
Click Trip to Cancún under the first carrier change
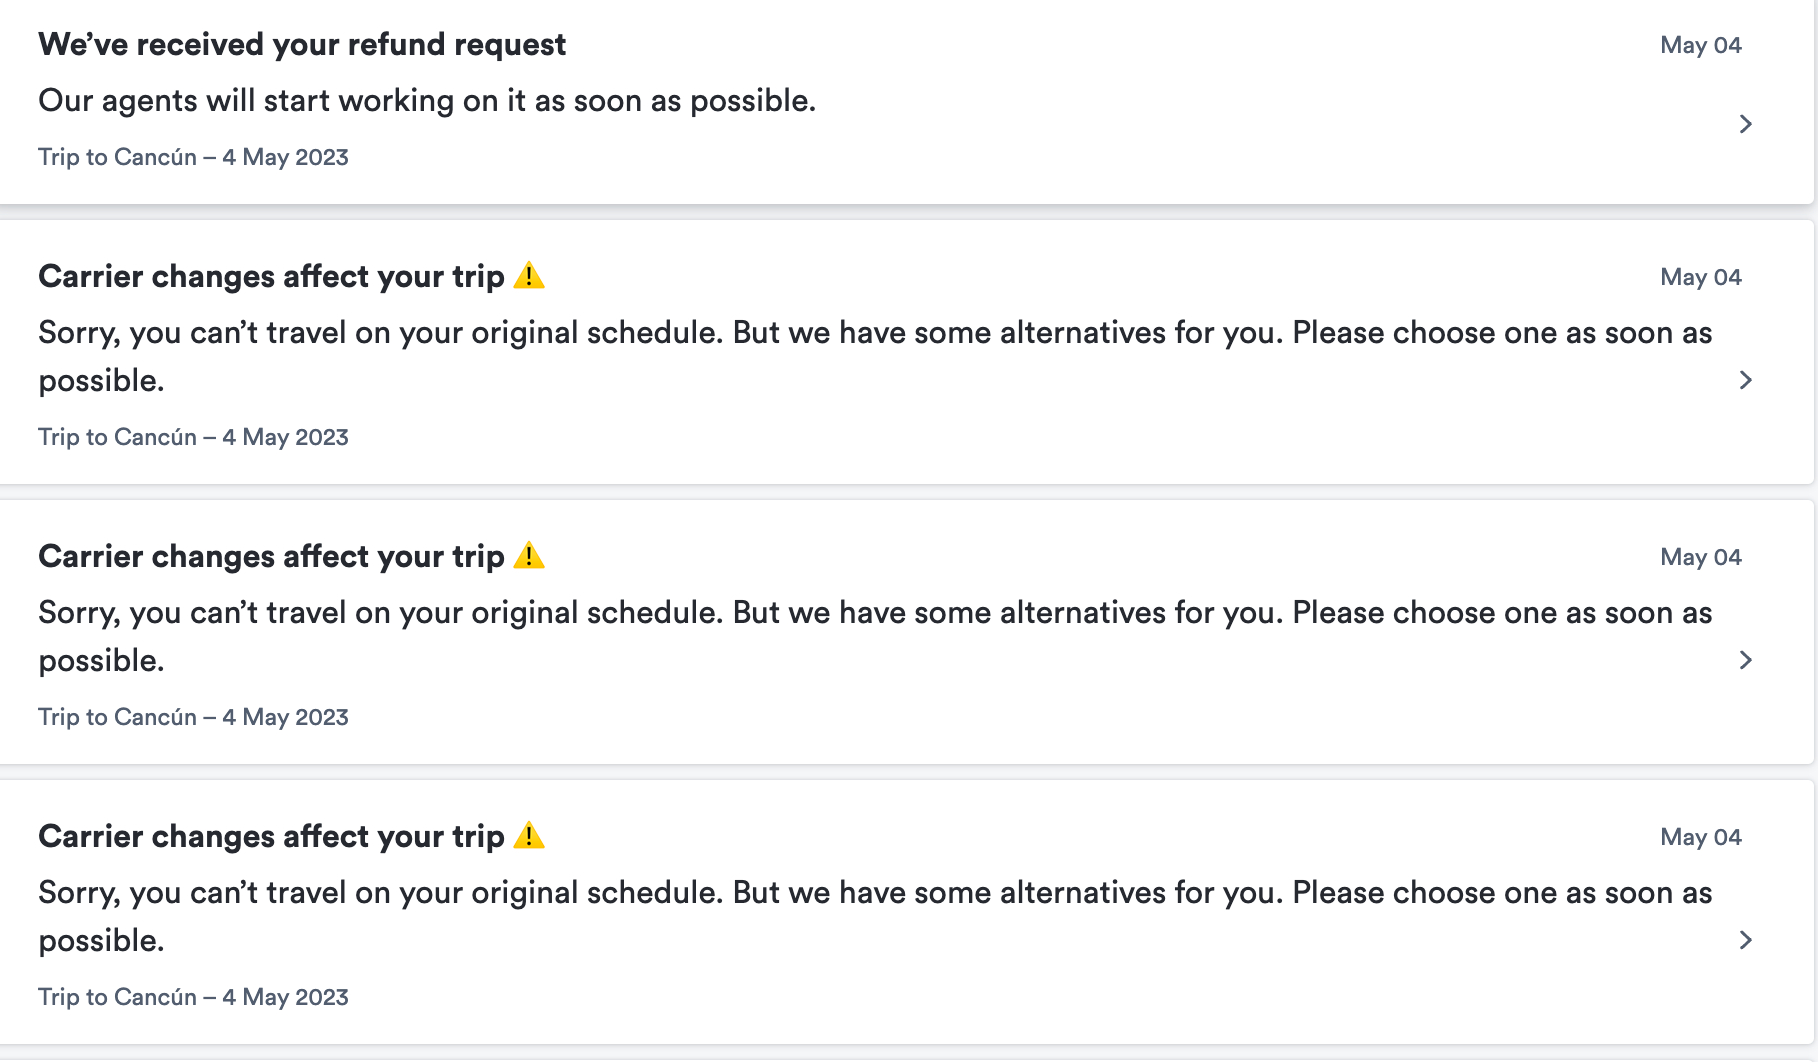coord(193,437)
